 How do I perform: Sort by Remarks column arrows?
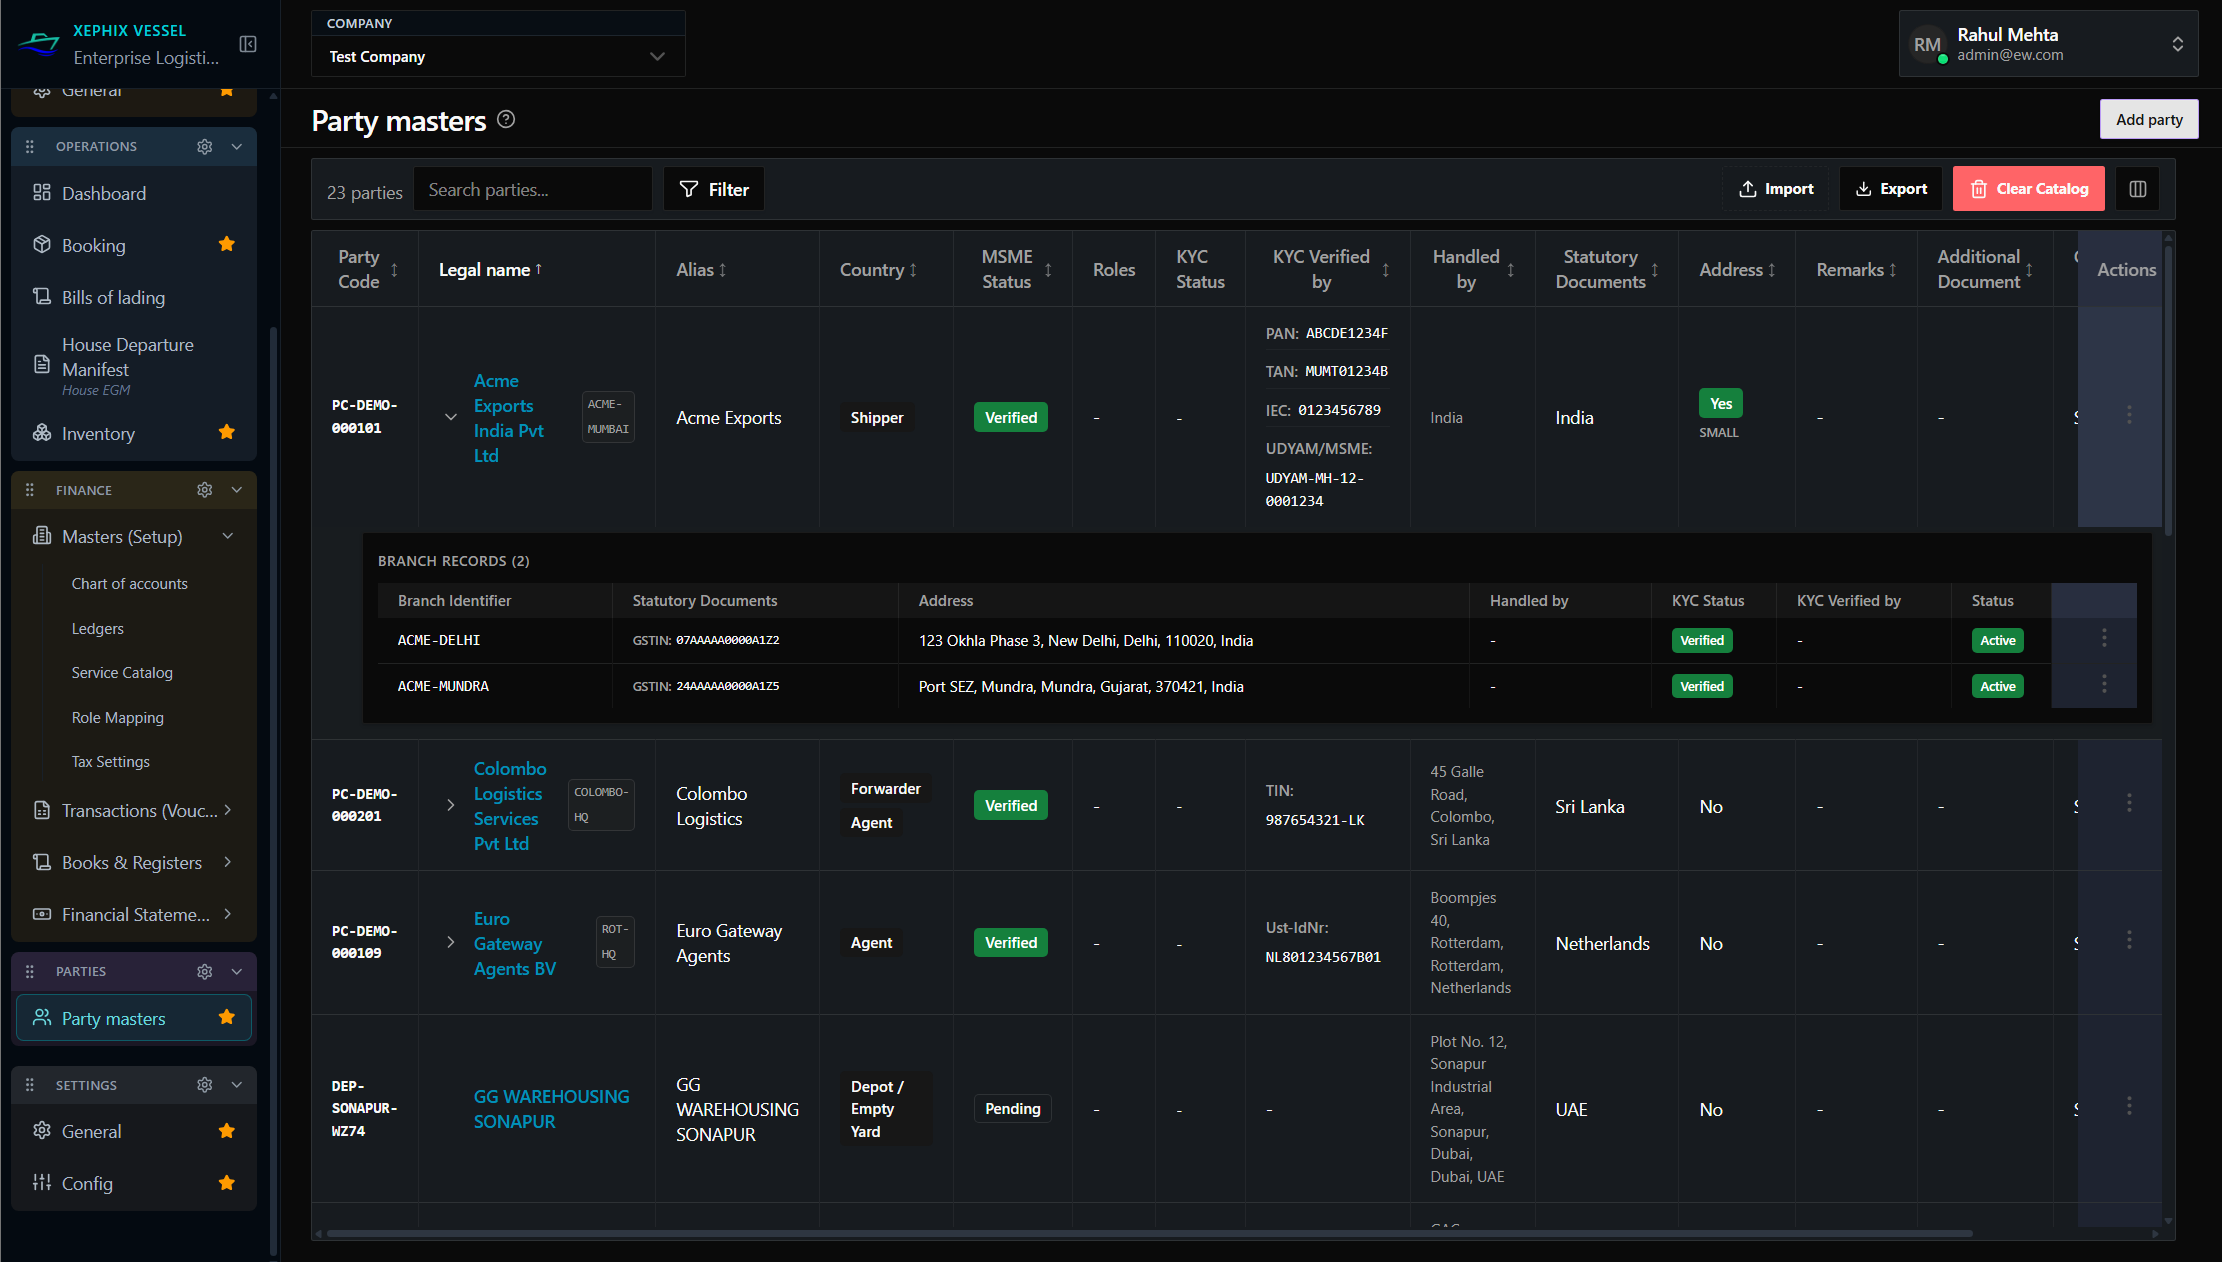pos(1892,270)
